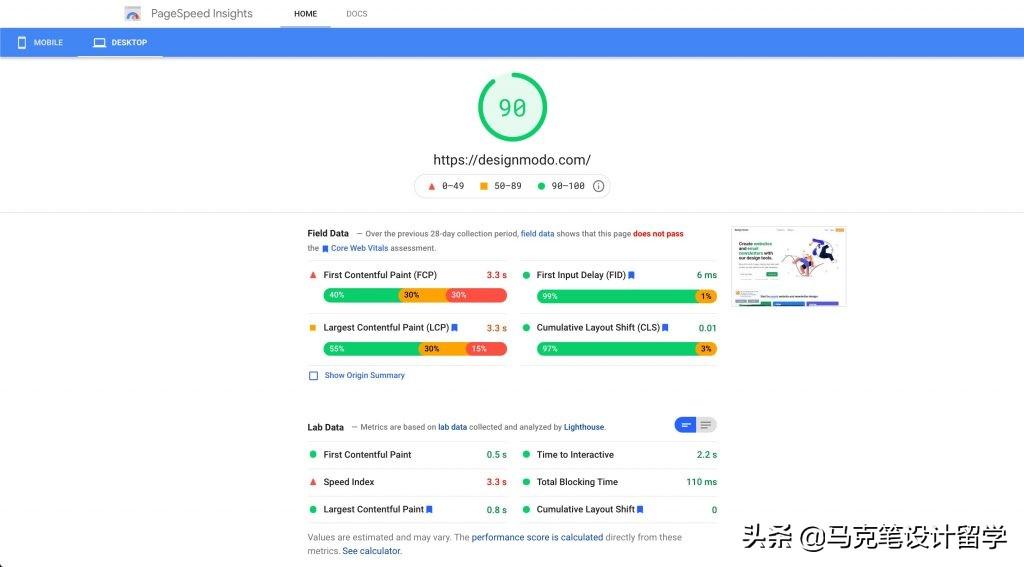
Task: Click the green dot beside Lab First Contentful Paint
Action: coord(313,455)
